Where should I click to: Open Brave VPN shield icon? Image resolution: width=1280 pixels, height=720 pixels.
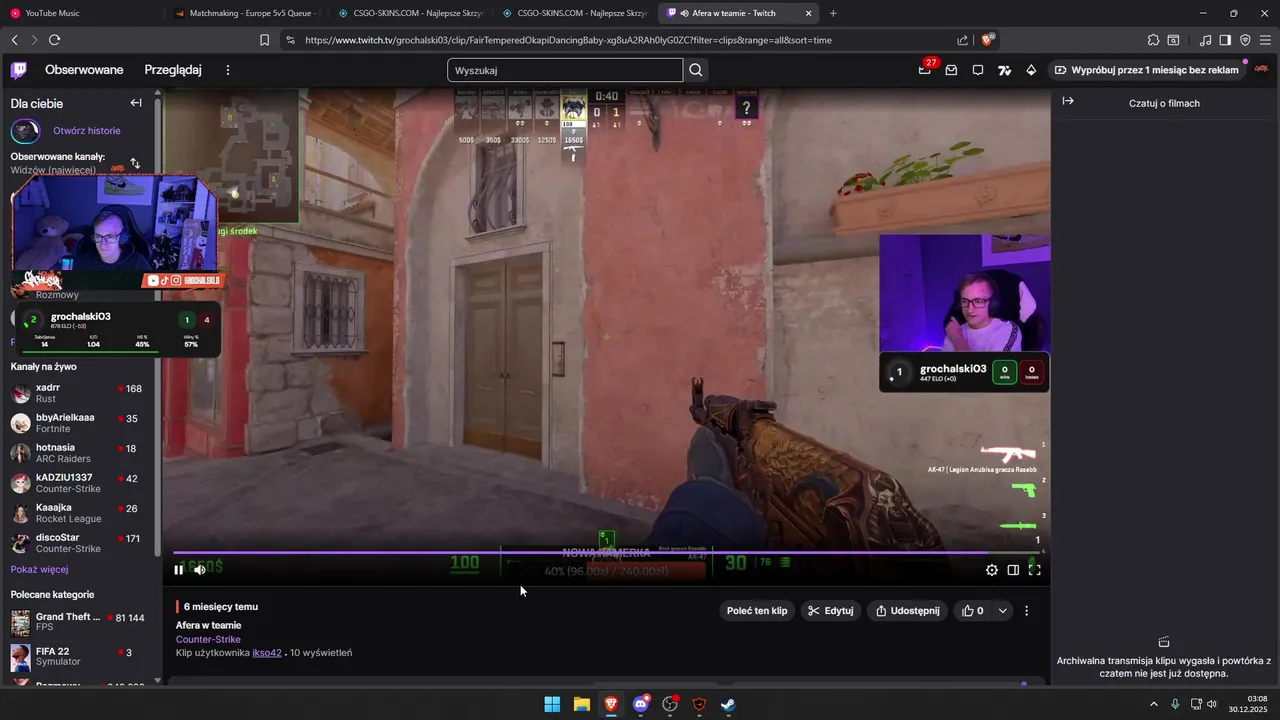pos(1245,40)
